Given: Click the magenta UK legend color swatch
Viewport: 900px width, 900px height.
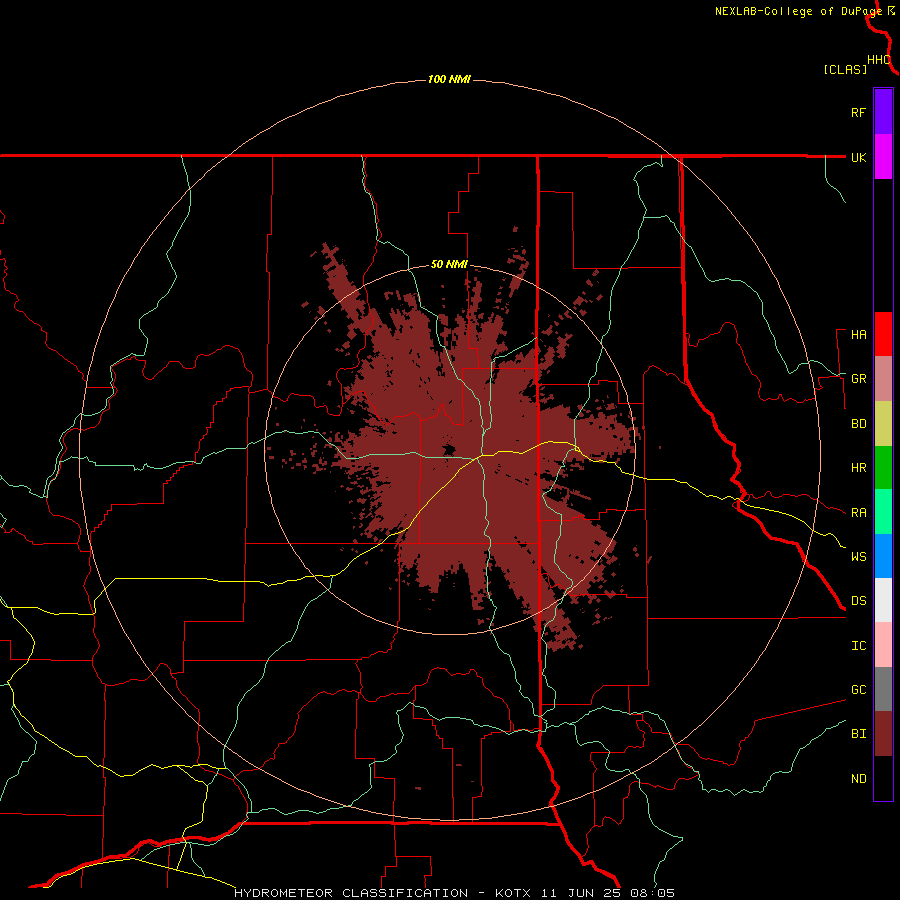Looking at the screenshot, I should point(883,157).
